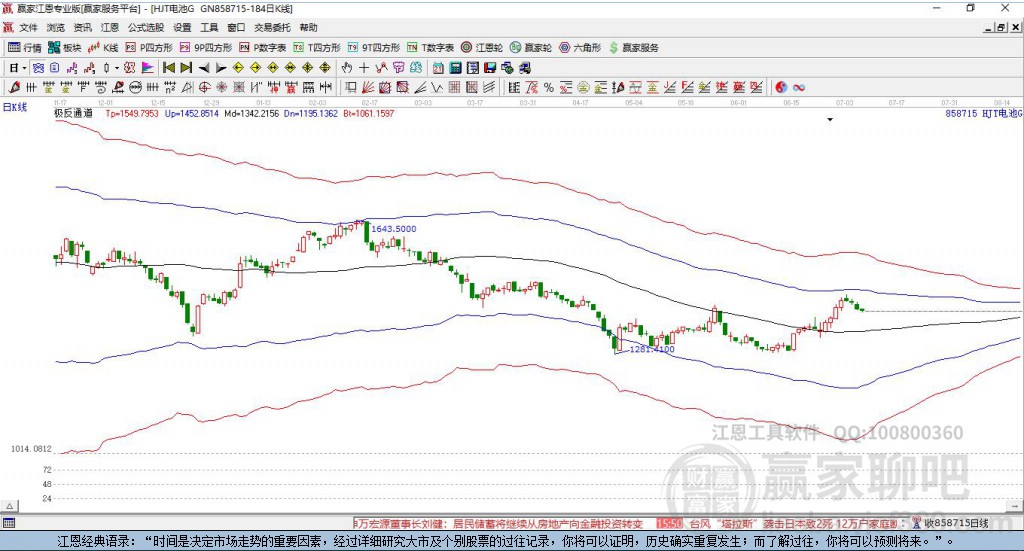Open the 浏览 menu

point(56,27)
